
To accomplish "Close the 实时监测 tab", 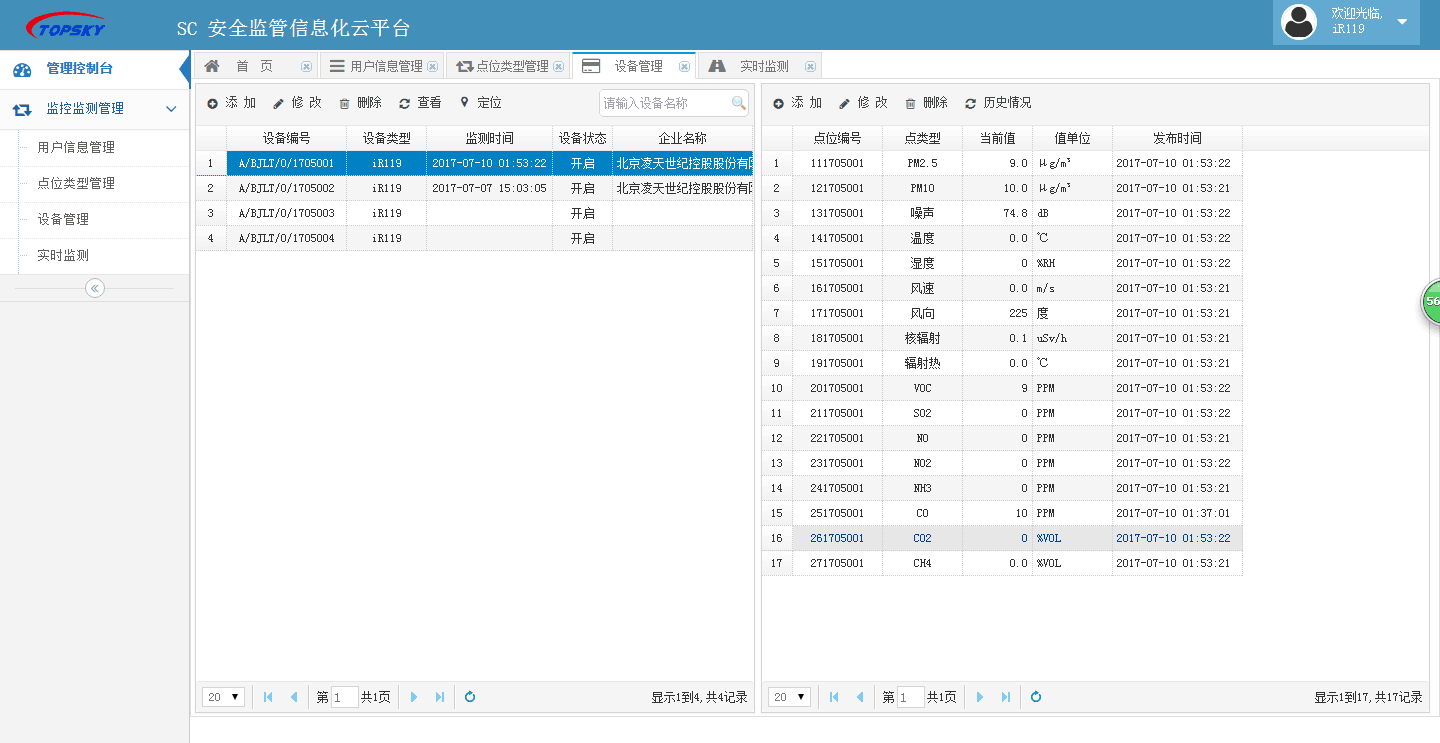I will [x=810, y=67].
